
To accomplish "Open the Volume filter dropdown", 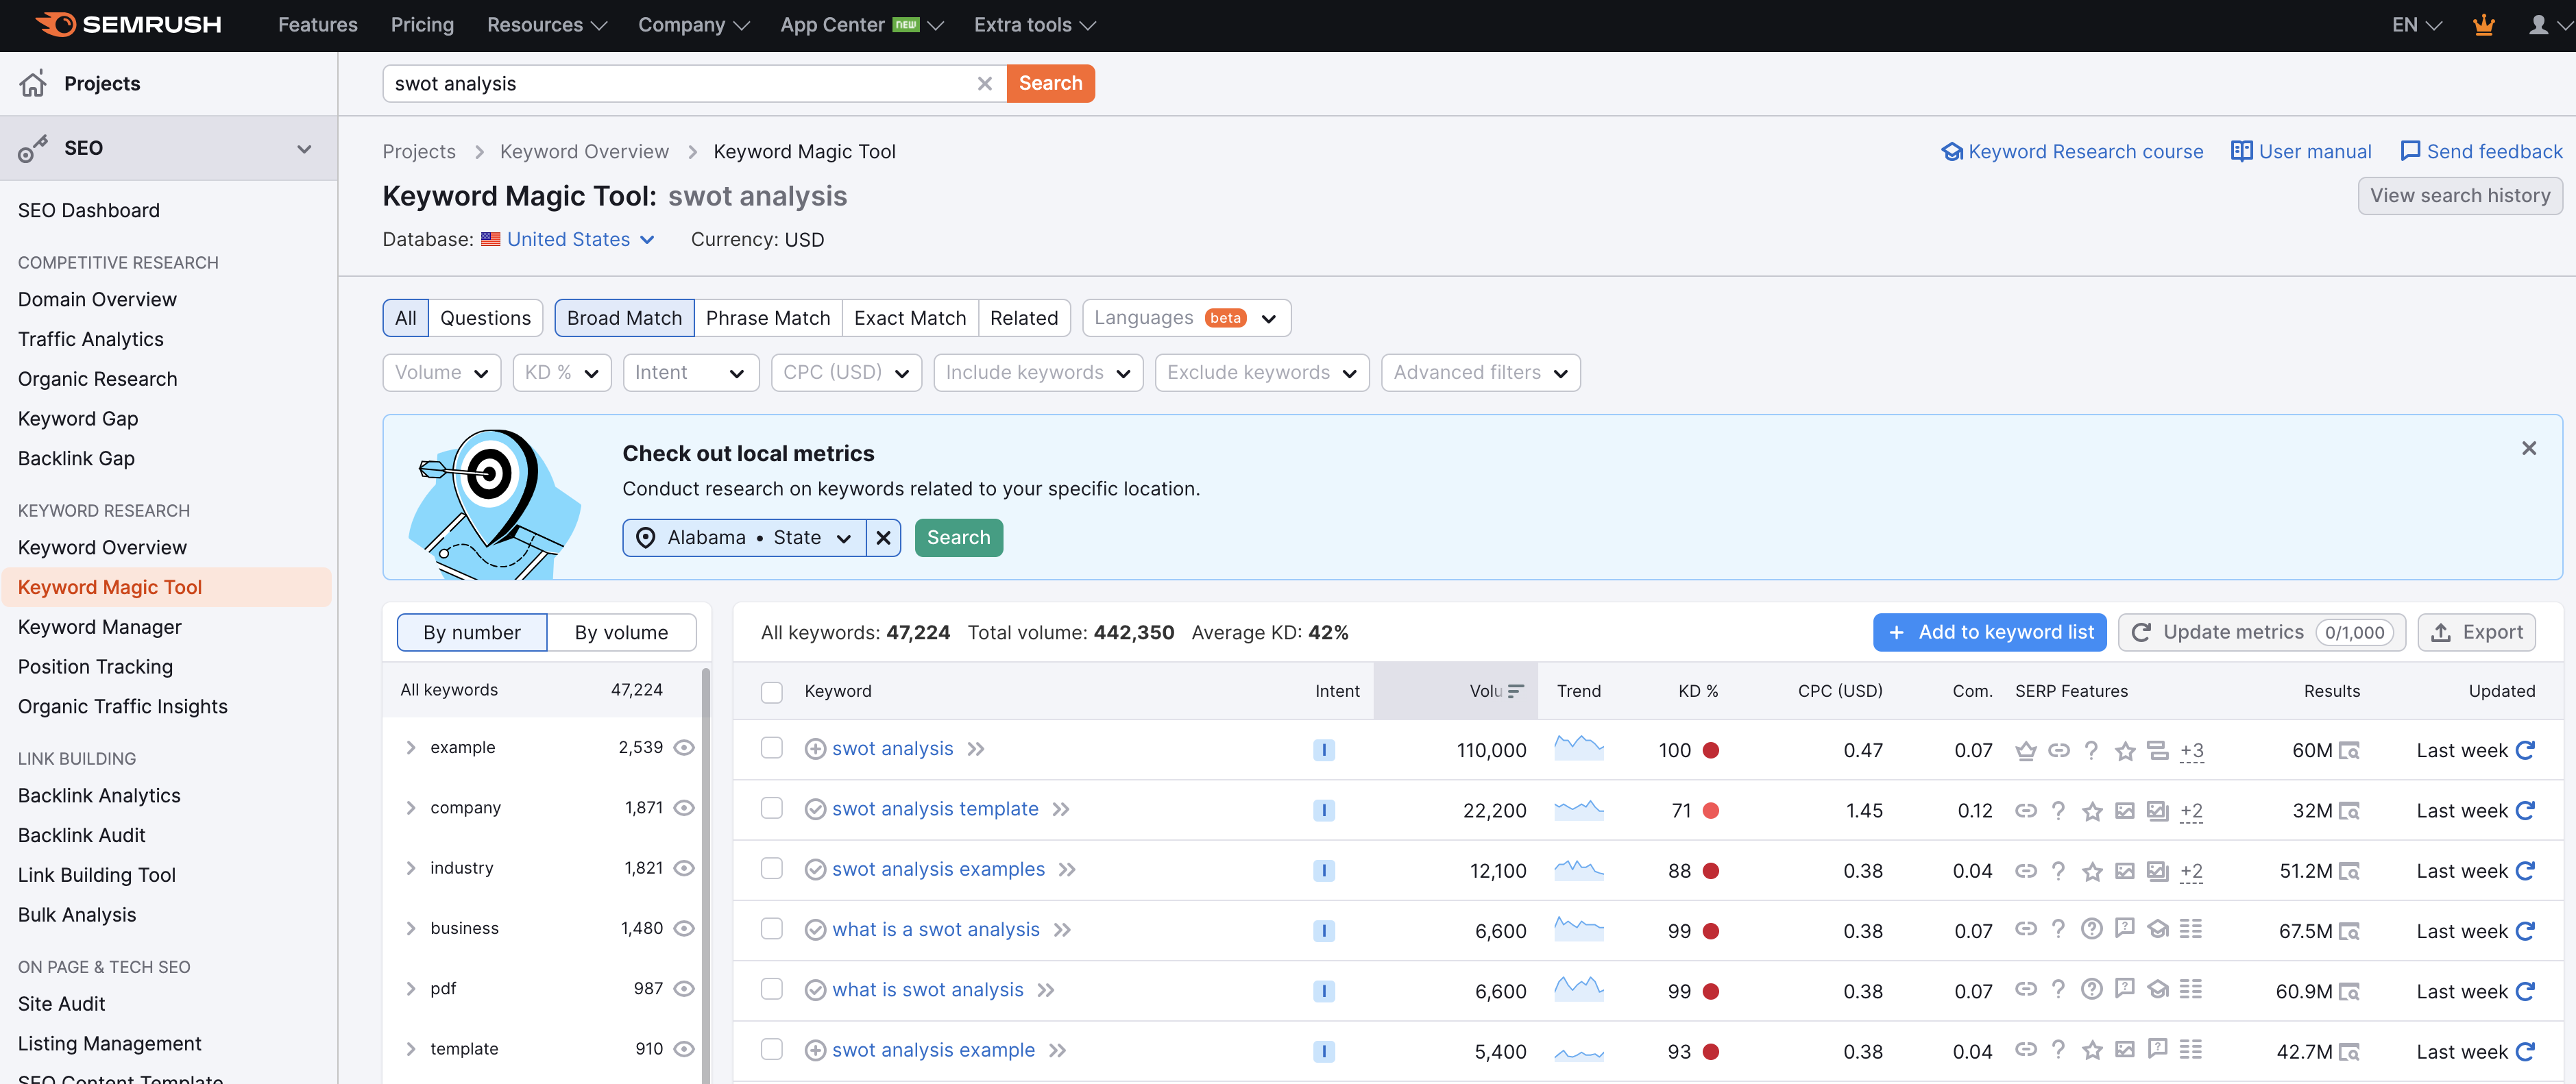I will [x=441, y=373].
